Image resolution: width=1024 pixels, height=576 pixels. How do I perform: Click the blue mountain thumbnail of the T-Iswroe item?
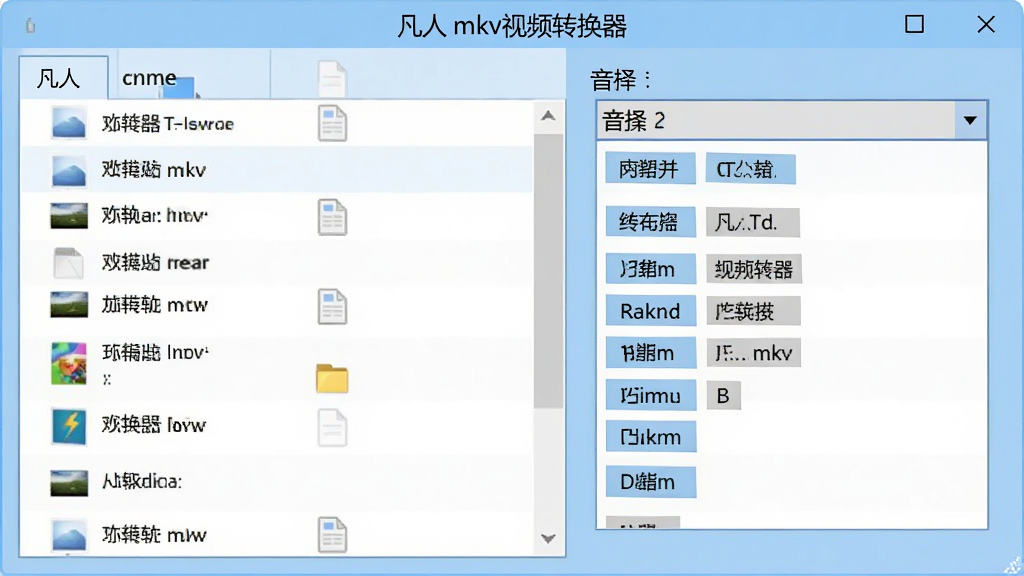pos(69,123)
